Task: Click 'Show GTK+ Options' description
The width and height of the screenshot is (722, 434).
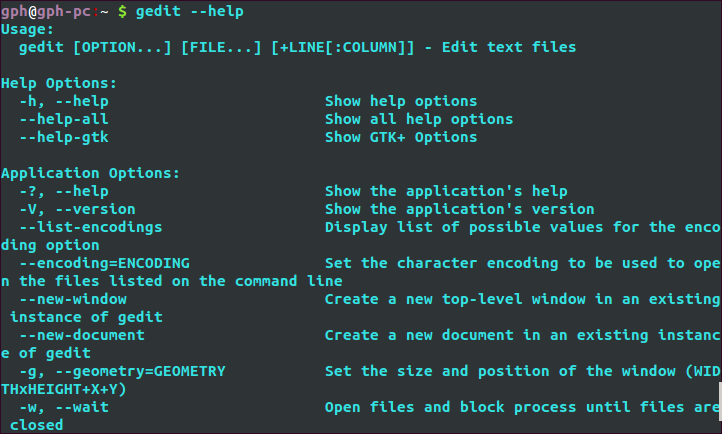Action: [x=401, y=137]
